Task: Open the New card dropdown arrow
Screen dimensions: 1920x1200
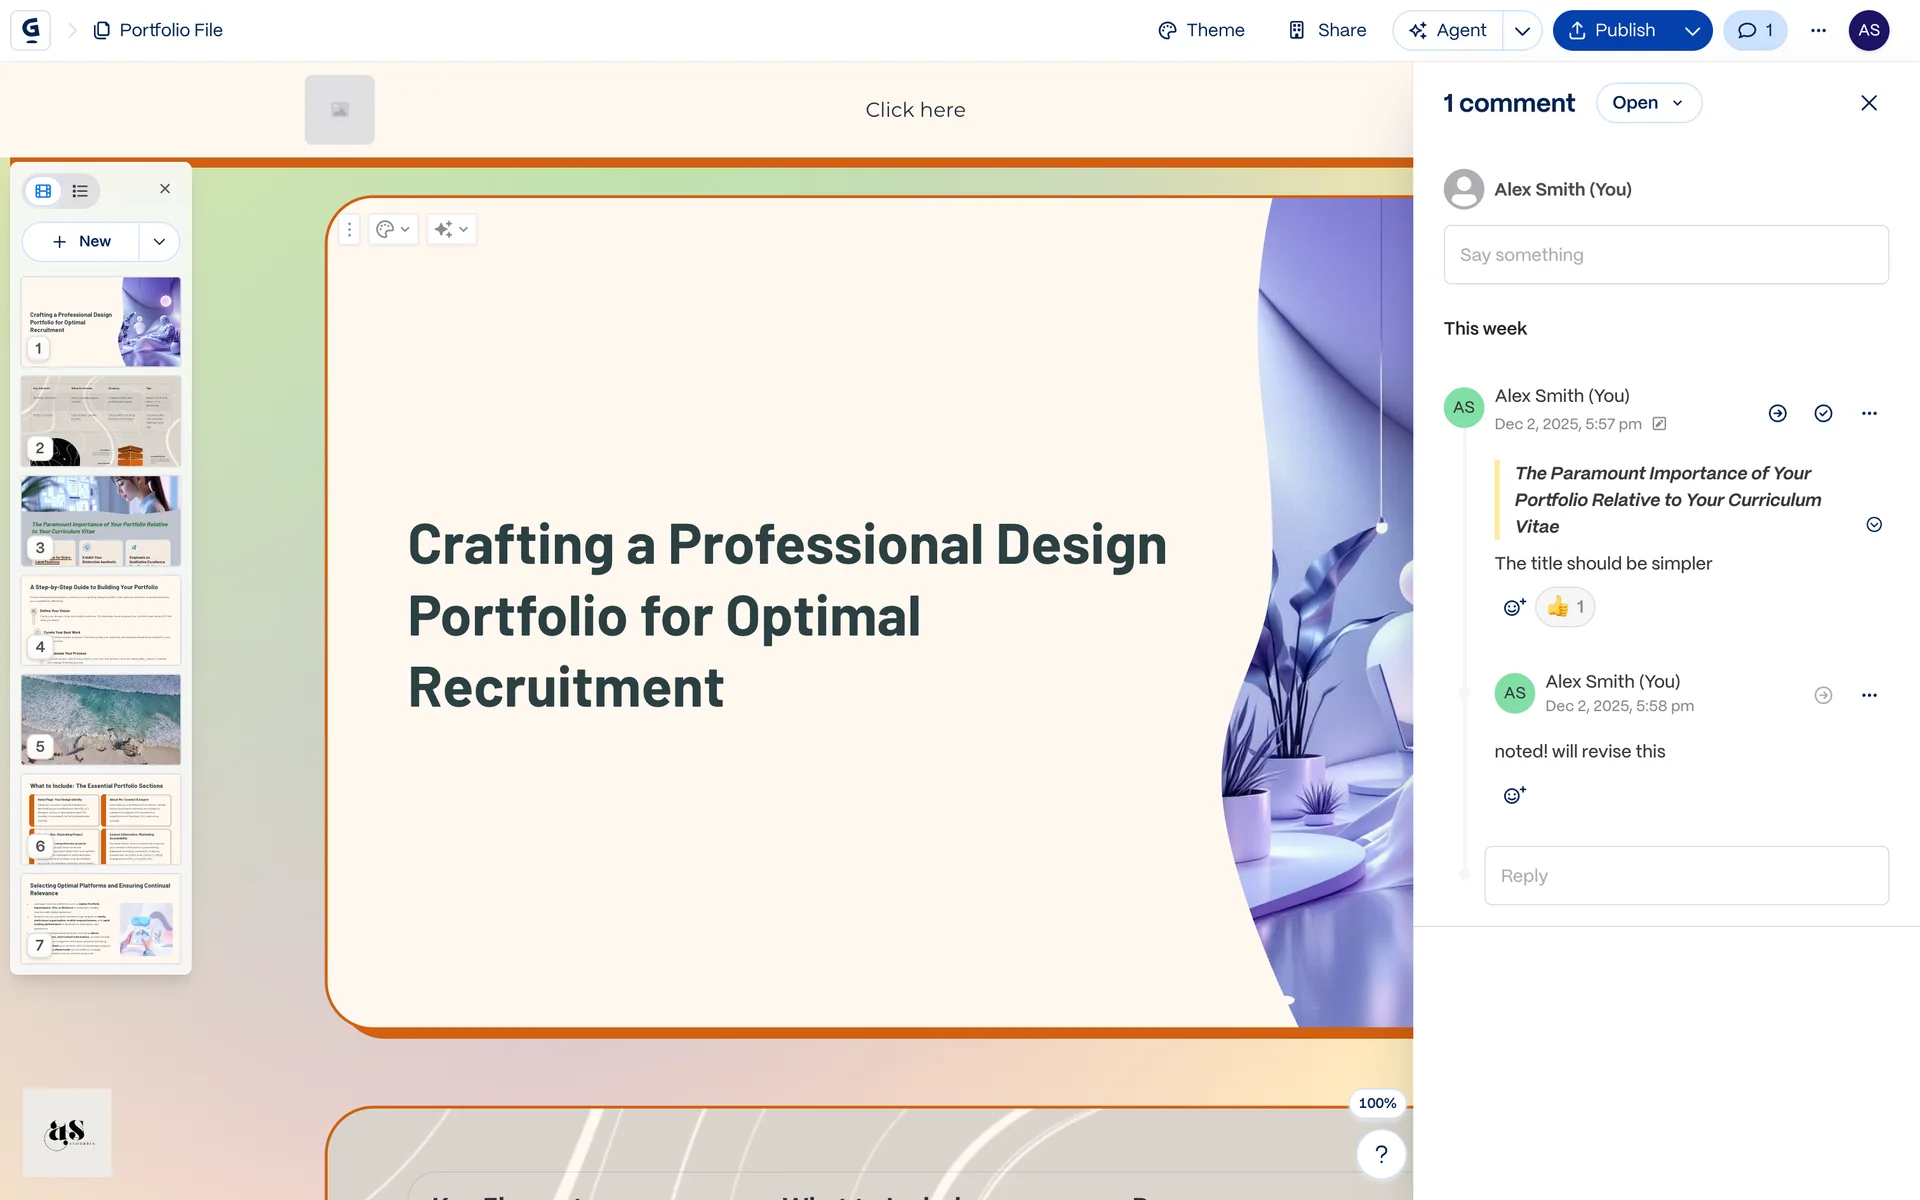Action: [x=159, y=241]
